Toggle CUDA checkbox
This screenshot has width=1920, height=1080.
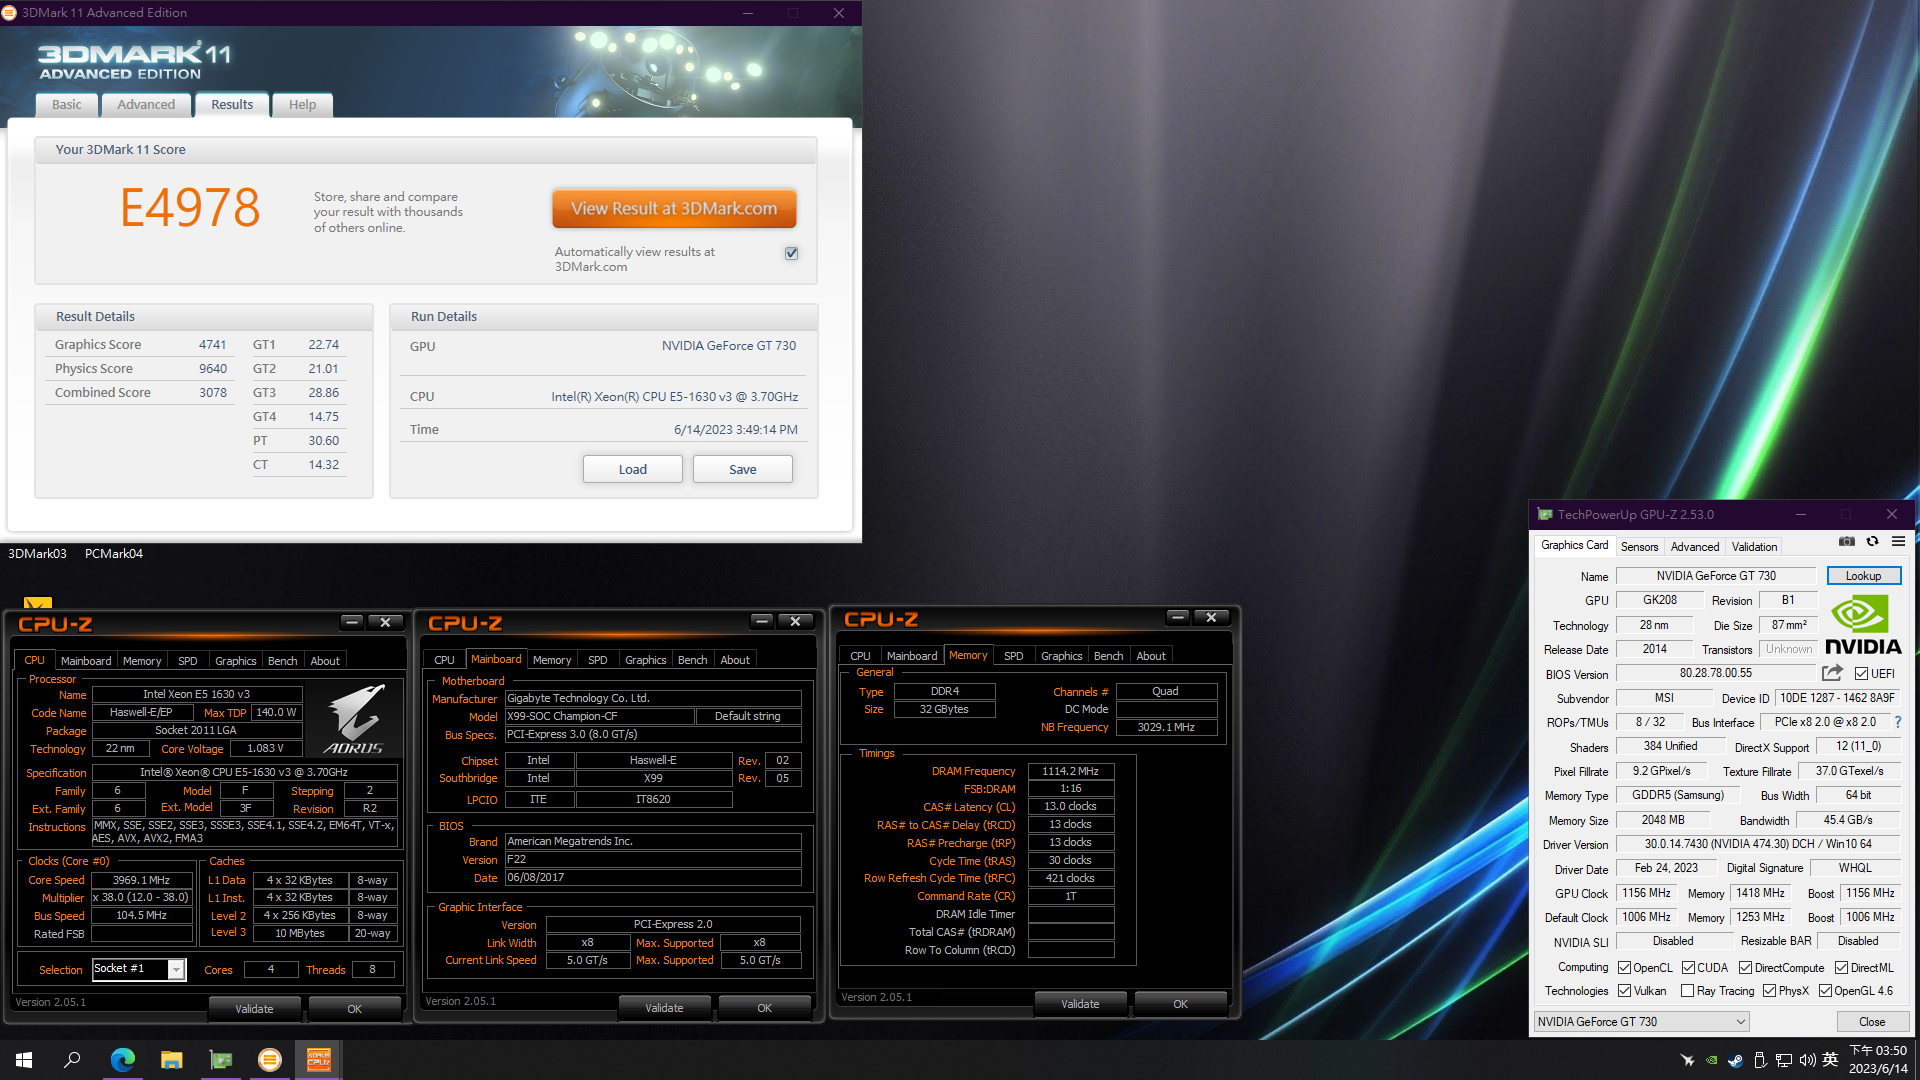[1688, 968]
